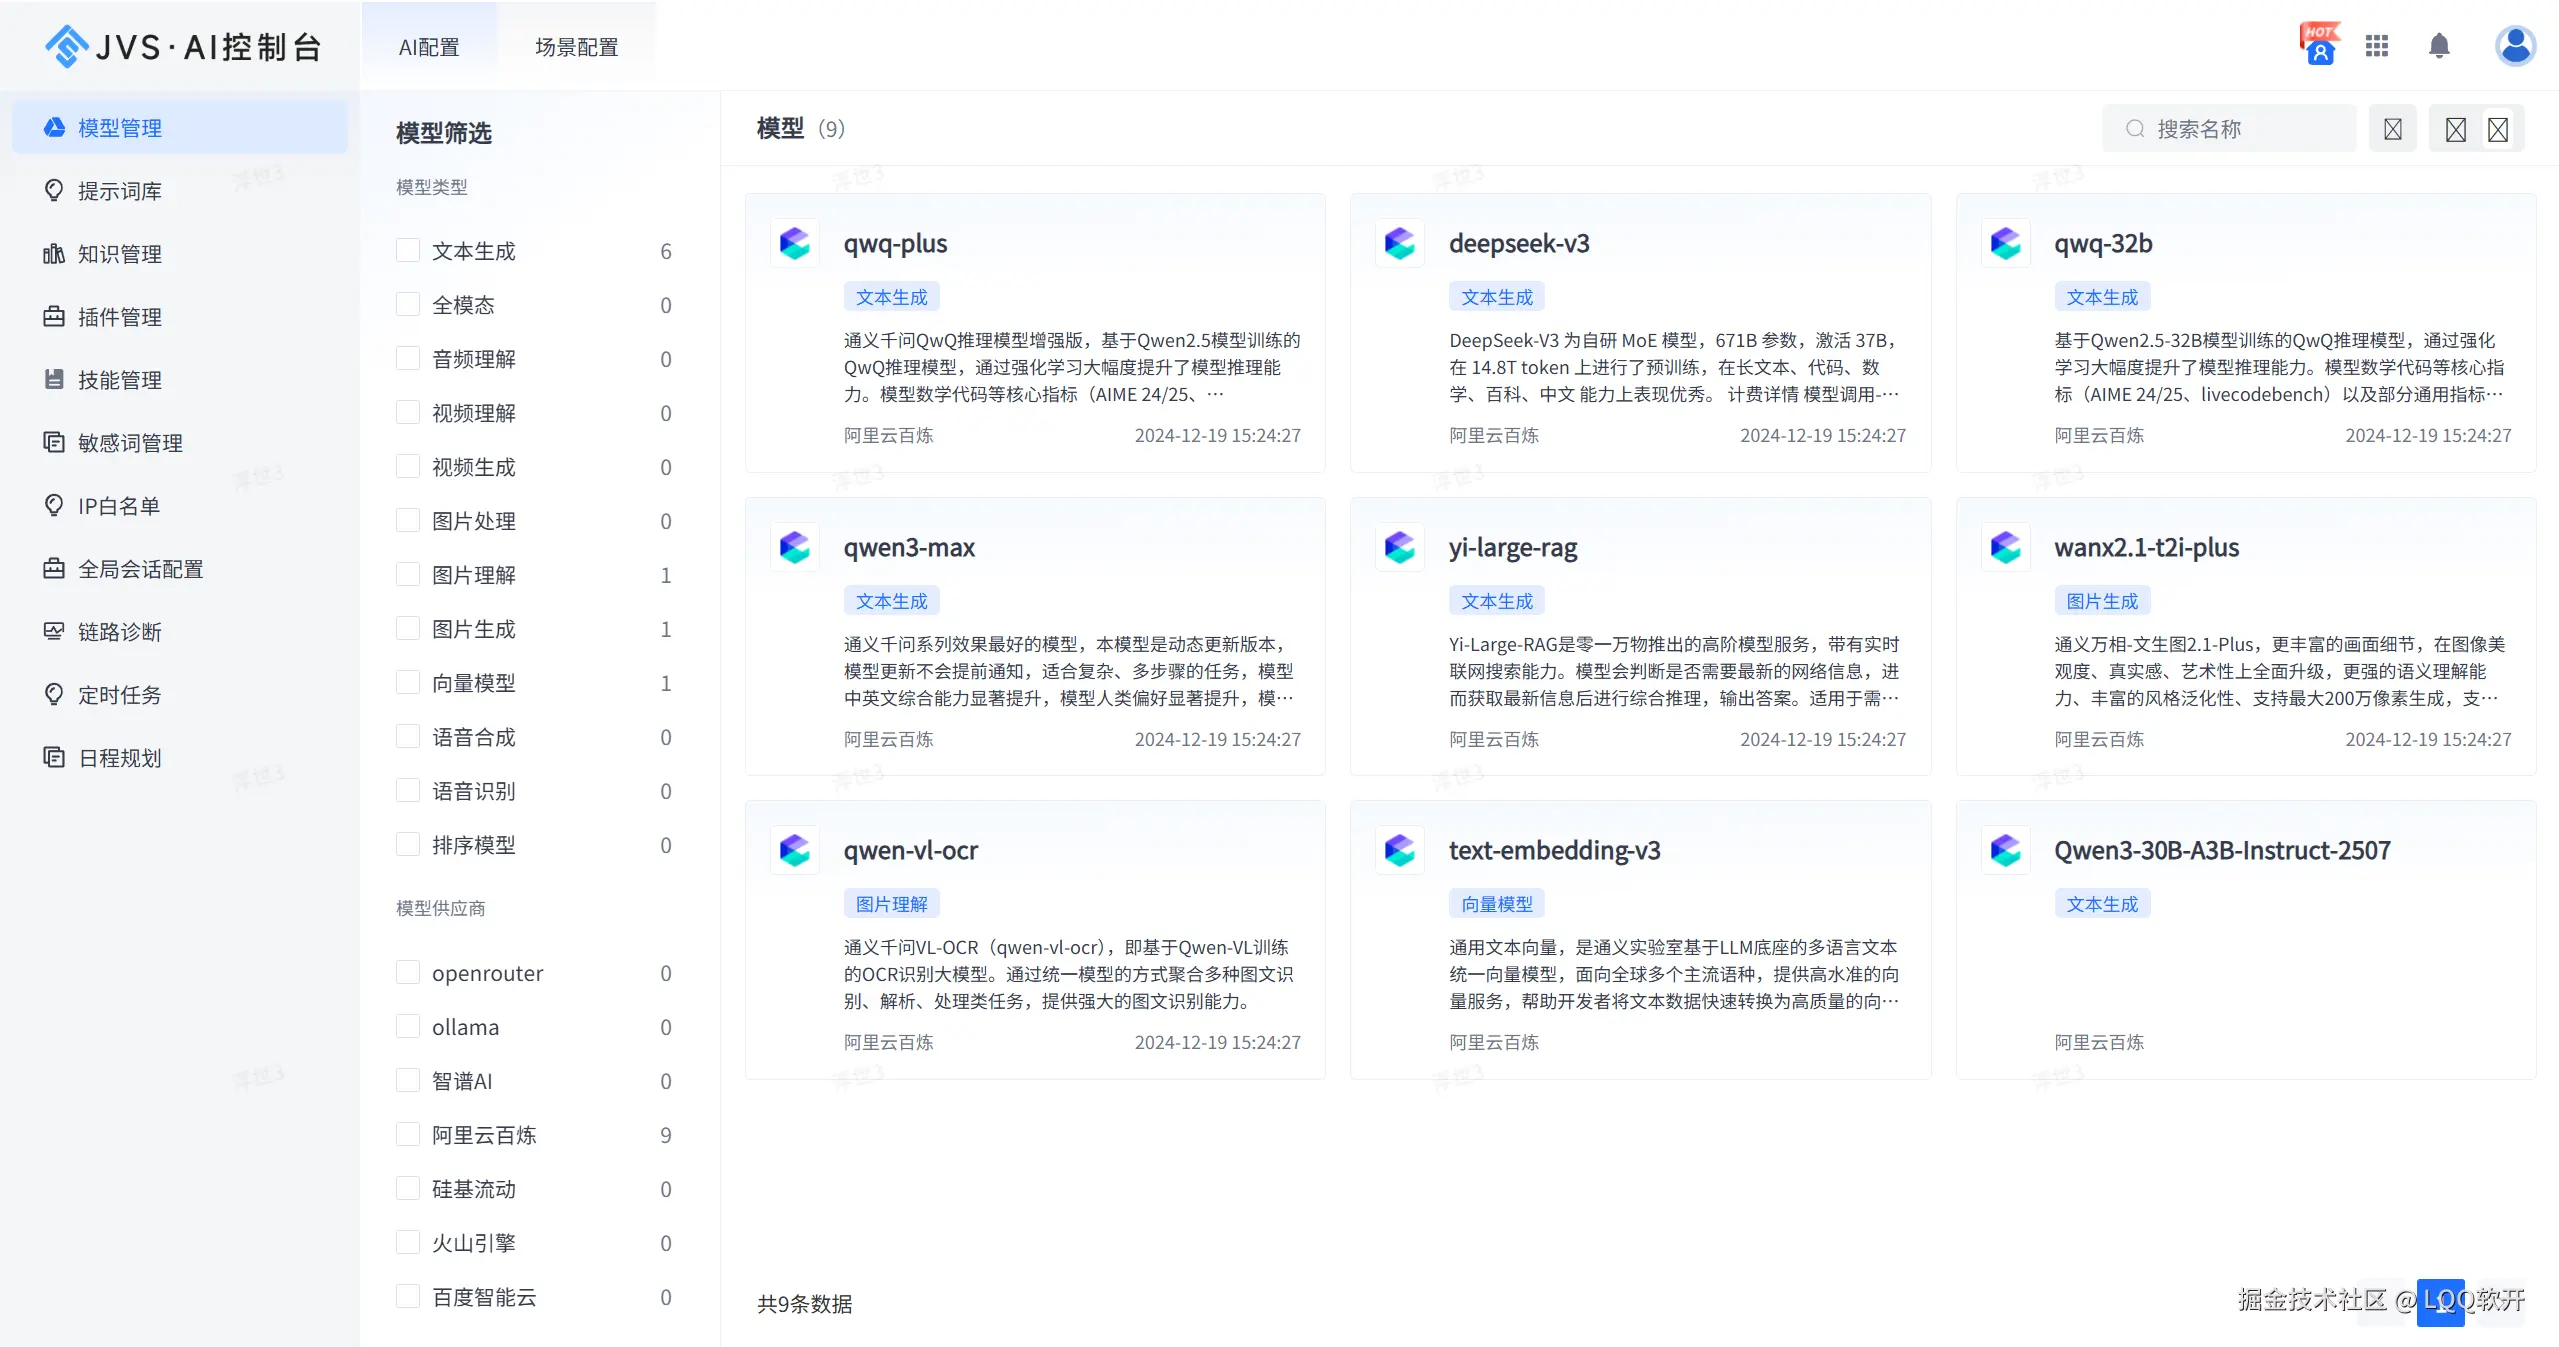Click the JVS logo icon
Screen dimensions: 2559x1347
[66, 46]
